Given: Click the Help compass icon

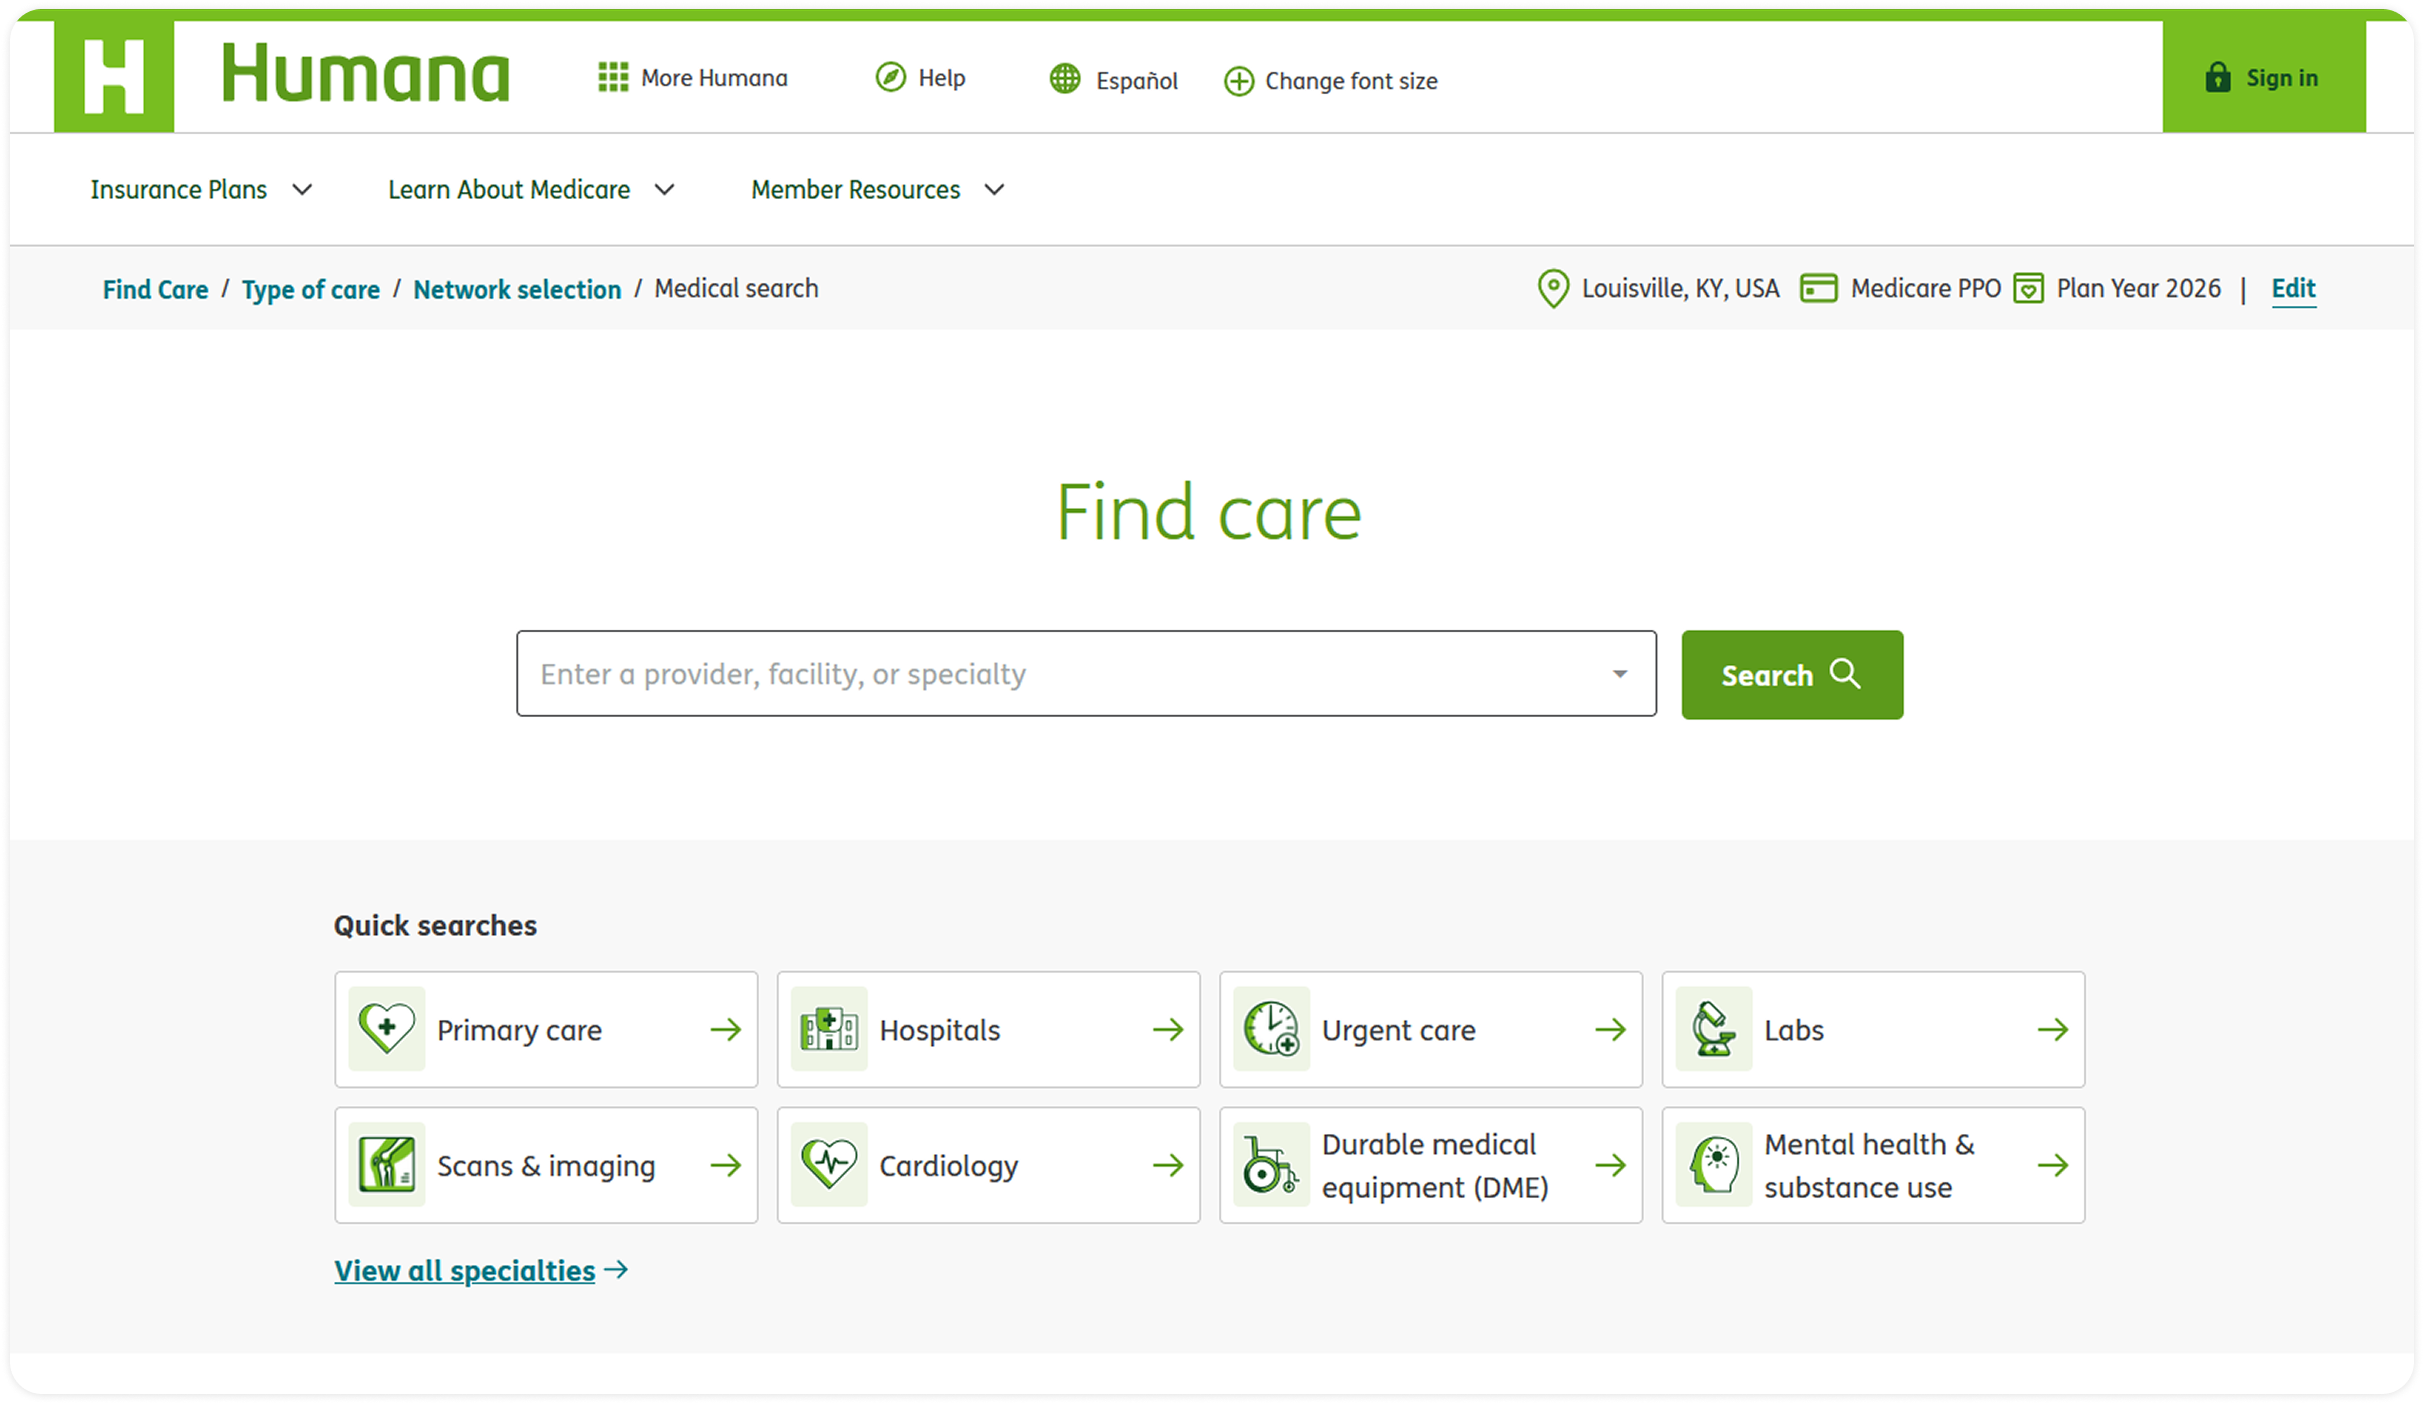Looking at the screenshot, I should (890, 77).
